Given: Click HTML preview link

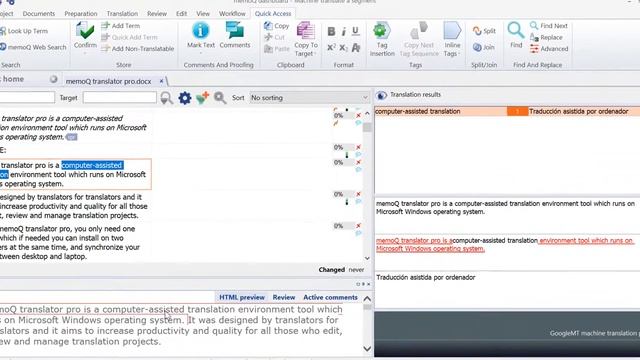Looking at the screenshot, I should (242, 298).
